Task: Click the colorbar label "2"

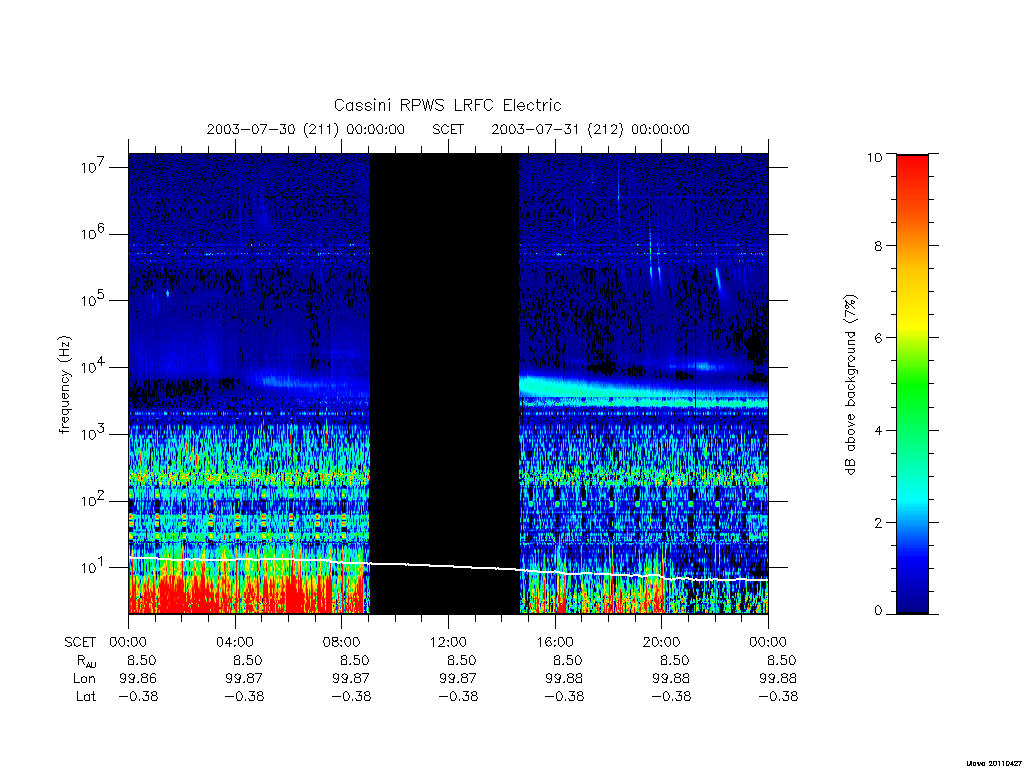Action: (878, 522)
